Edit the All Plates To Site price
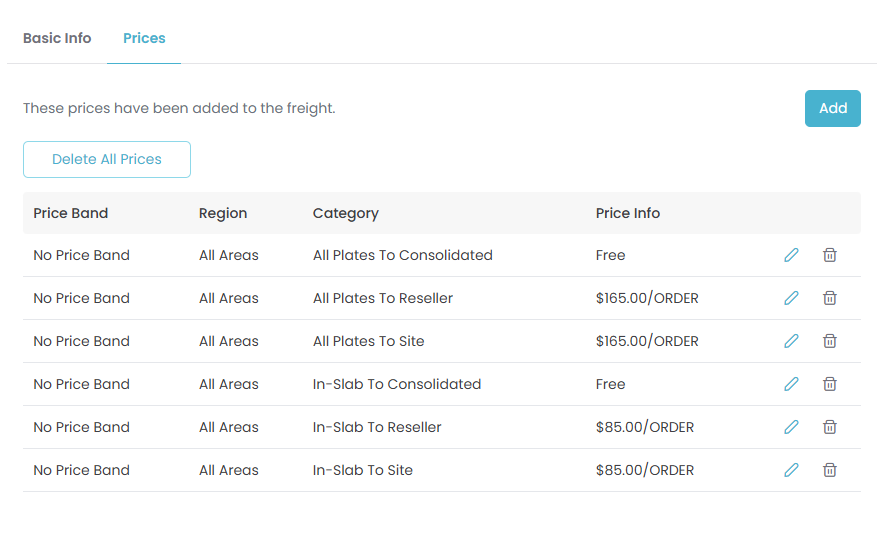Screen dimensions: 891x560 point(791,341)
